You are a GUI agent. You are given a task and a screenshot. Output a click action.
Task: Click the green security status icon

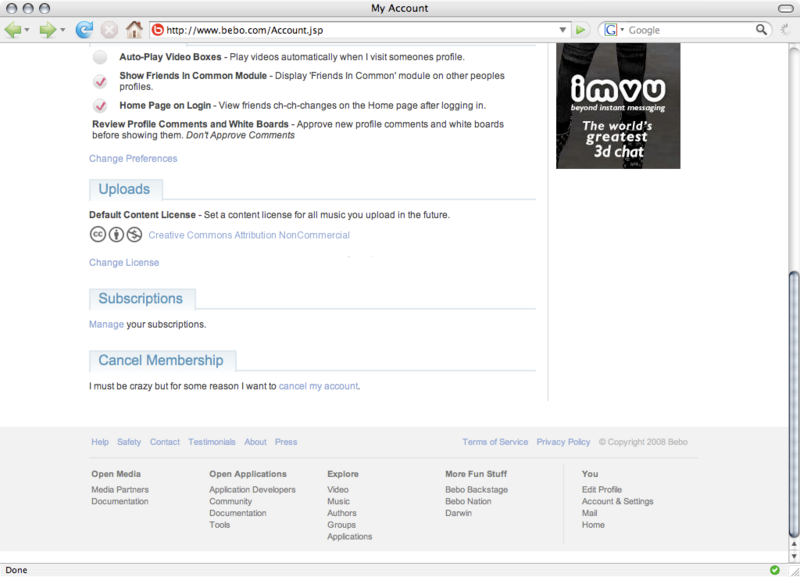pyautogui.click(x=774, y=570)
